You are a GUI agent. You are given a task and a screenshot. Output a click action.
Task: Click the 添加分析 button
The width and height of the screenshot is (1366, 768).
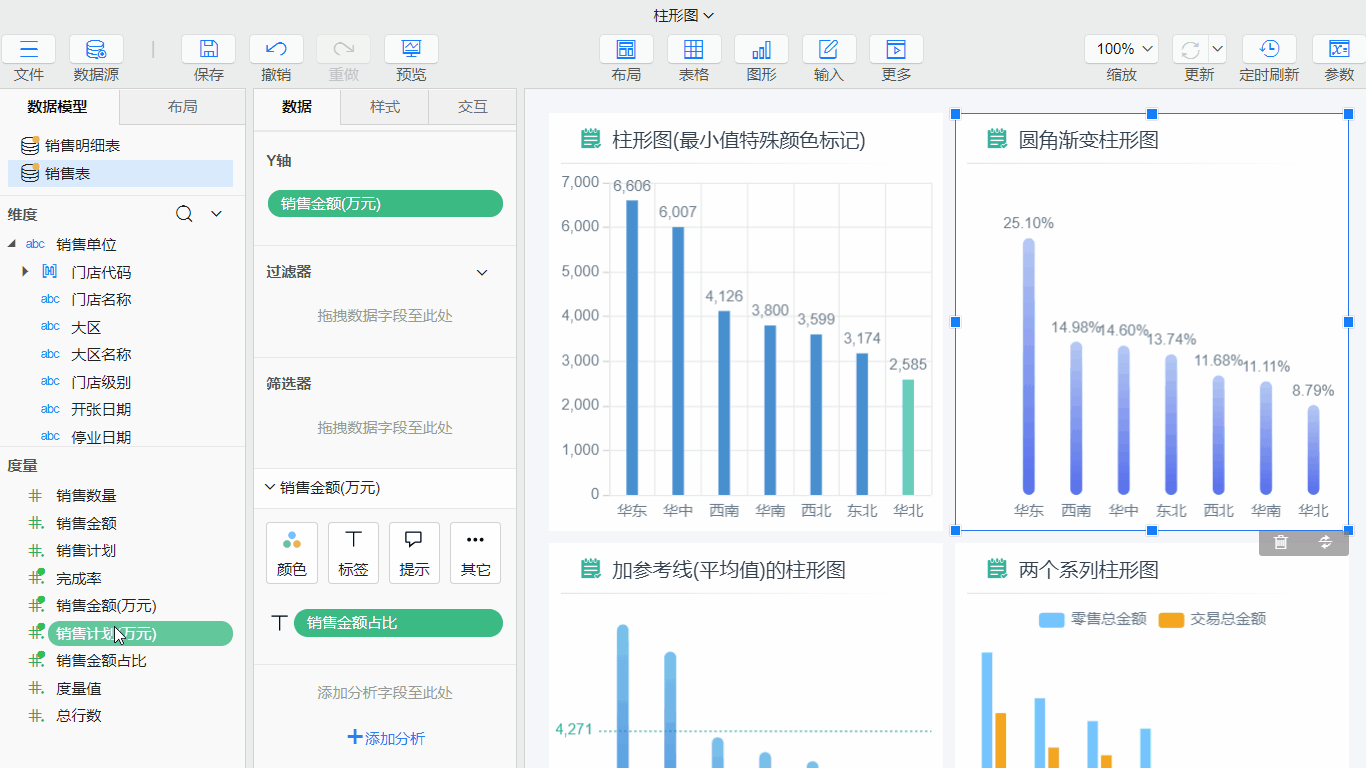tap(385, 738)
